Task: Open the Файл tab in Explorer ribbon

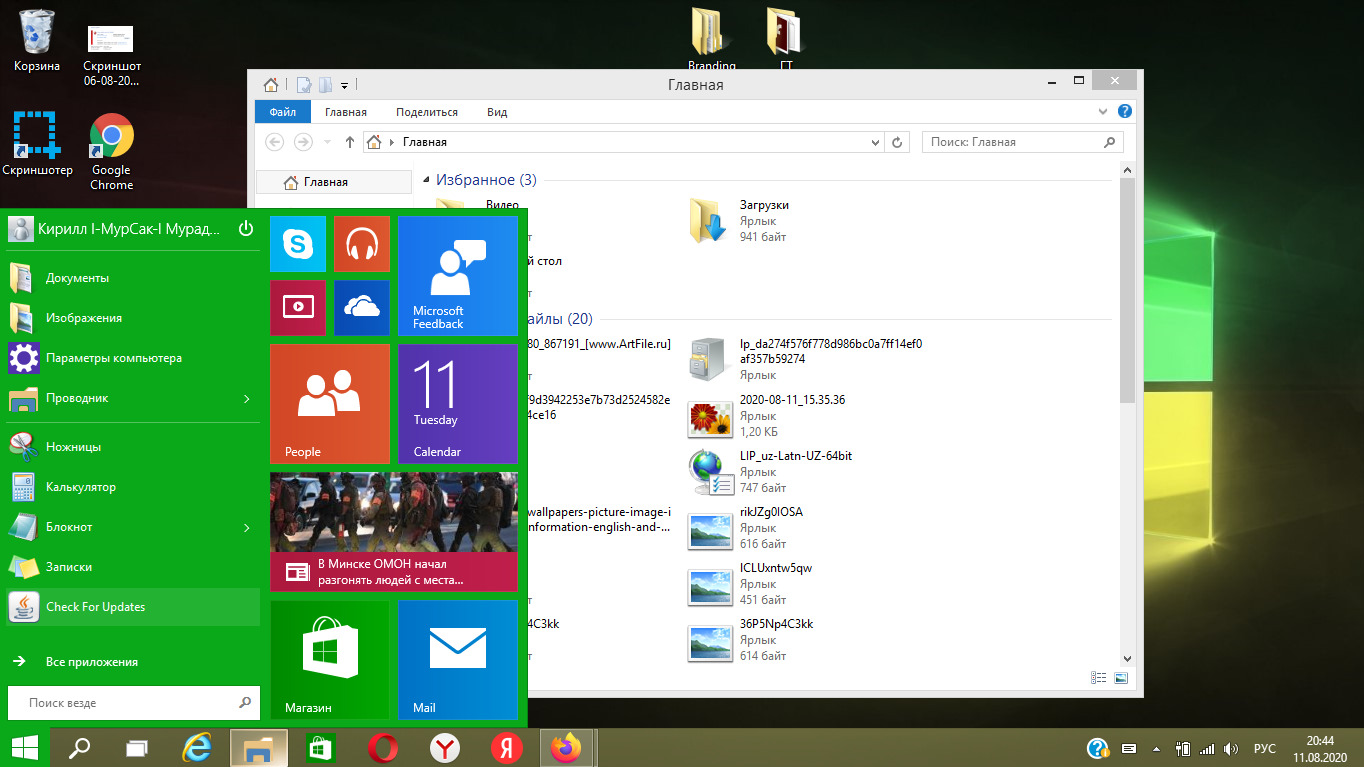Action: pyautogui.click(x=282, y=112)
